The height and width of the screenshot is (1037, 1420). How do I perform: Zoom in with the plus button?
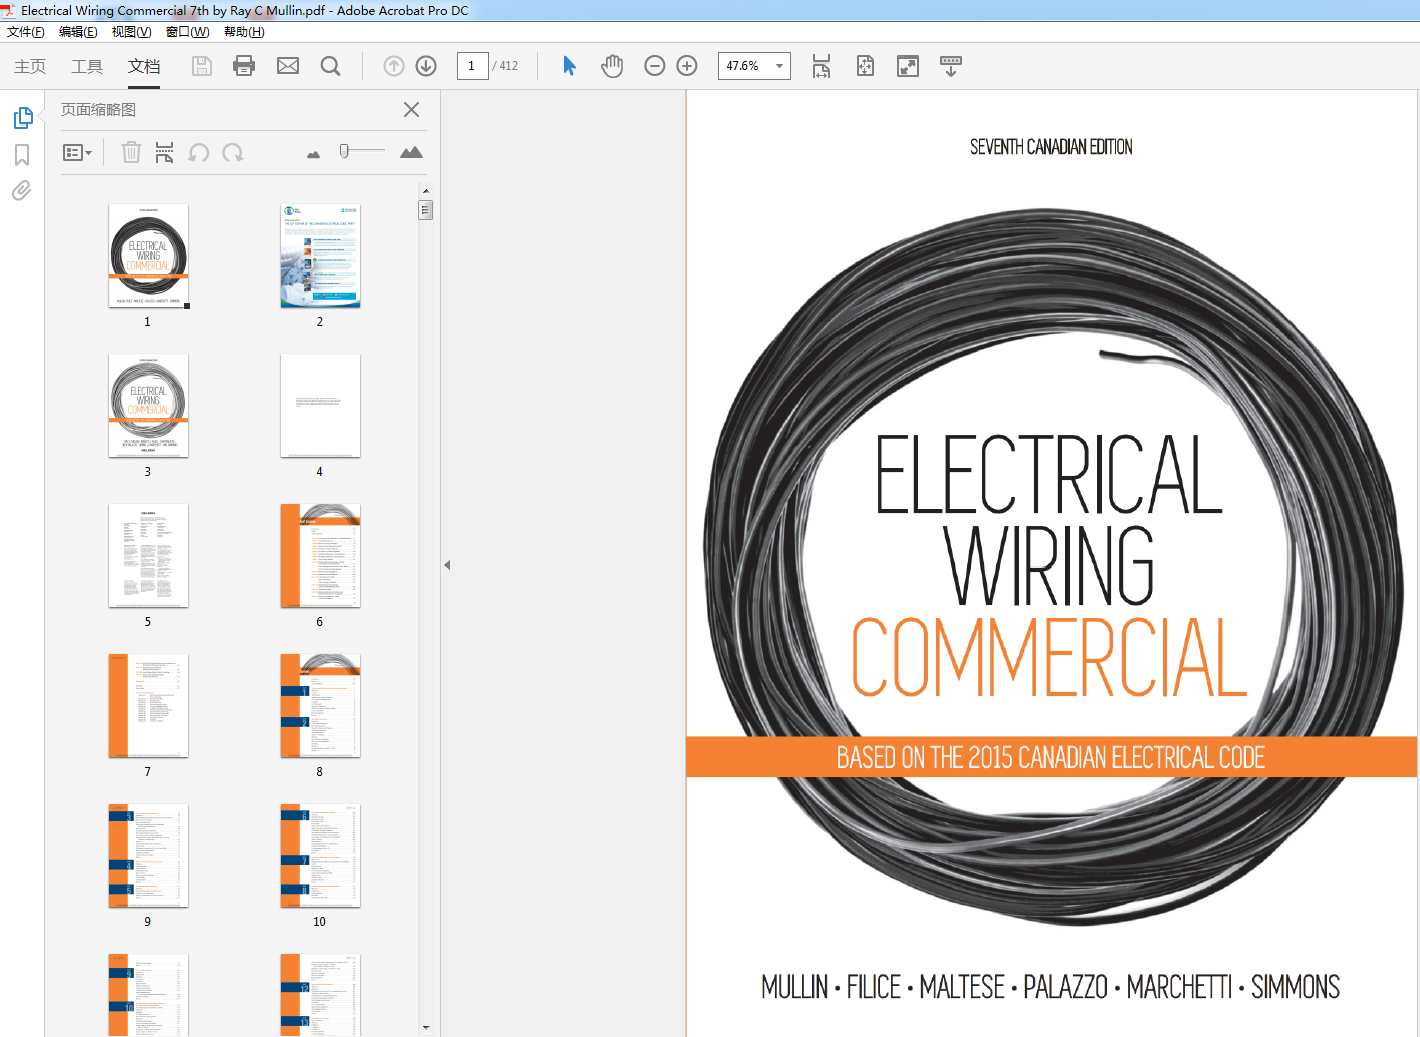(x=687, y=66)
